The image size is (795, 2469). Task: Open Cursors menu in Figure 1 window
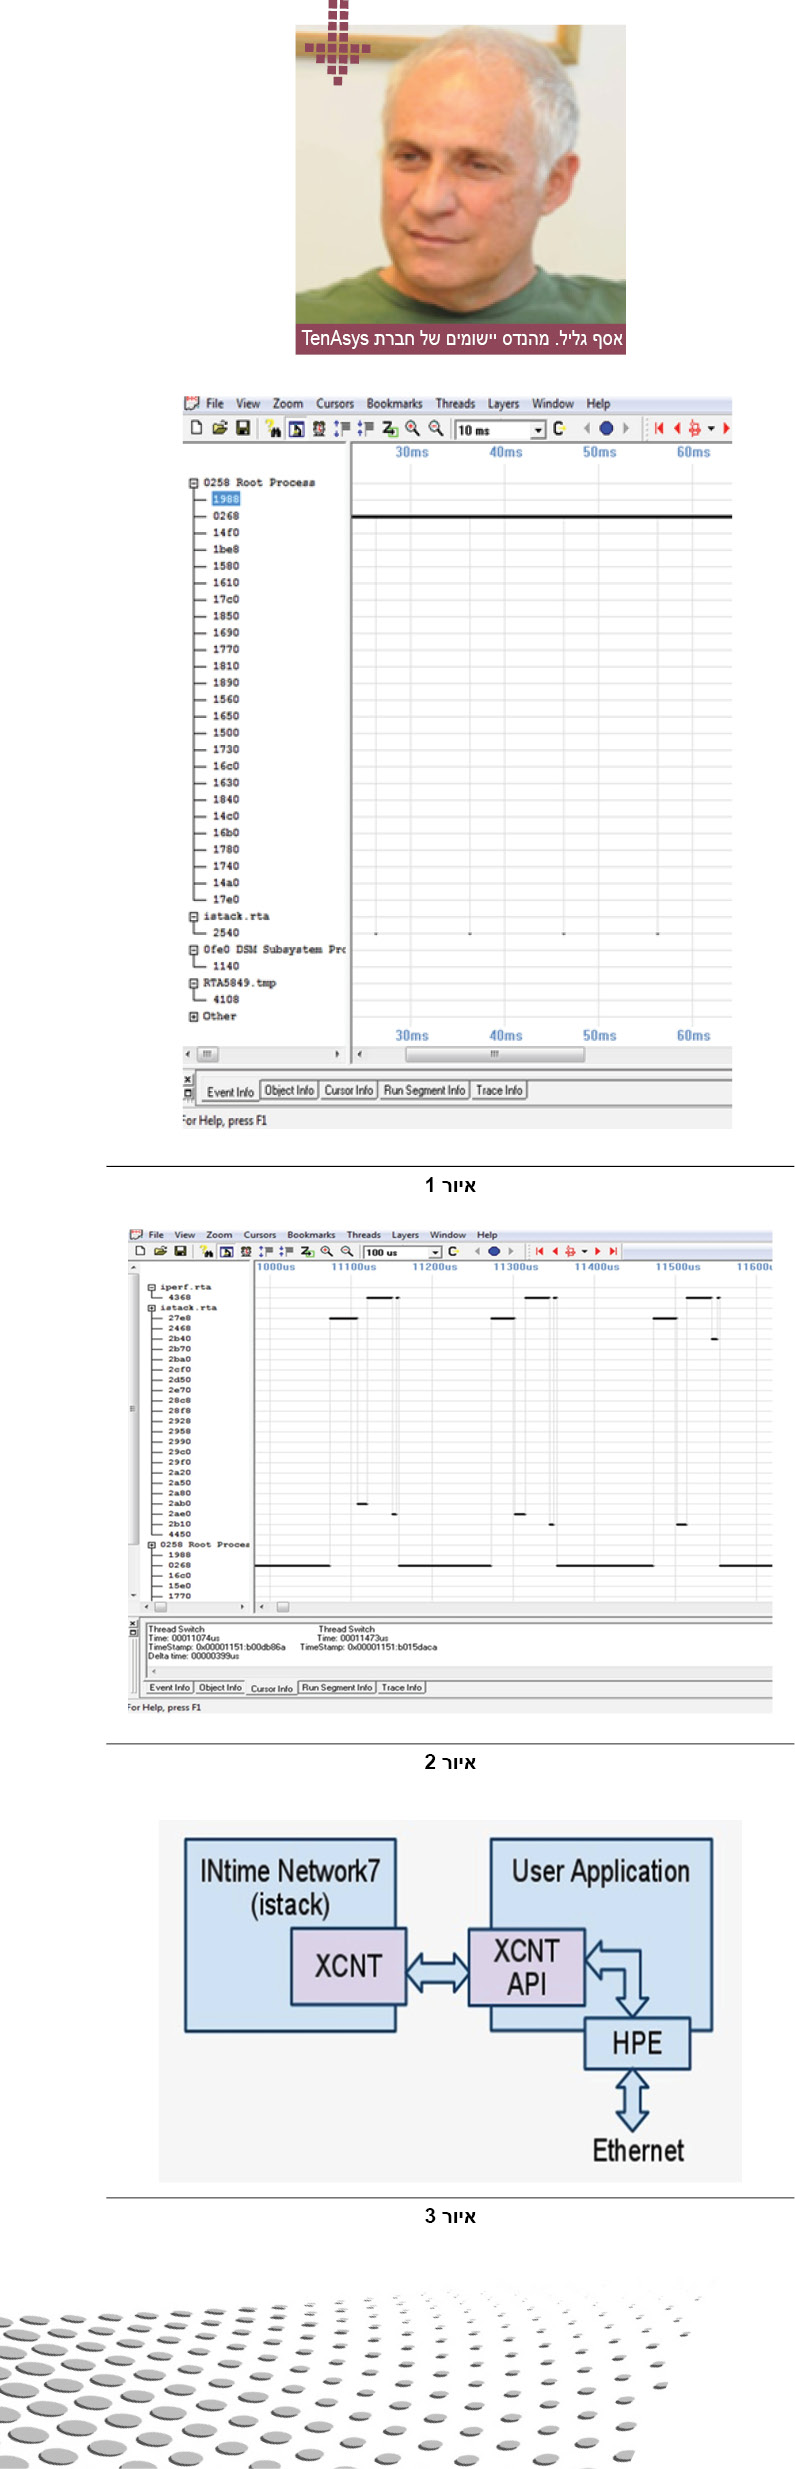tap(335, 404)
